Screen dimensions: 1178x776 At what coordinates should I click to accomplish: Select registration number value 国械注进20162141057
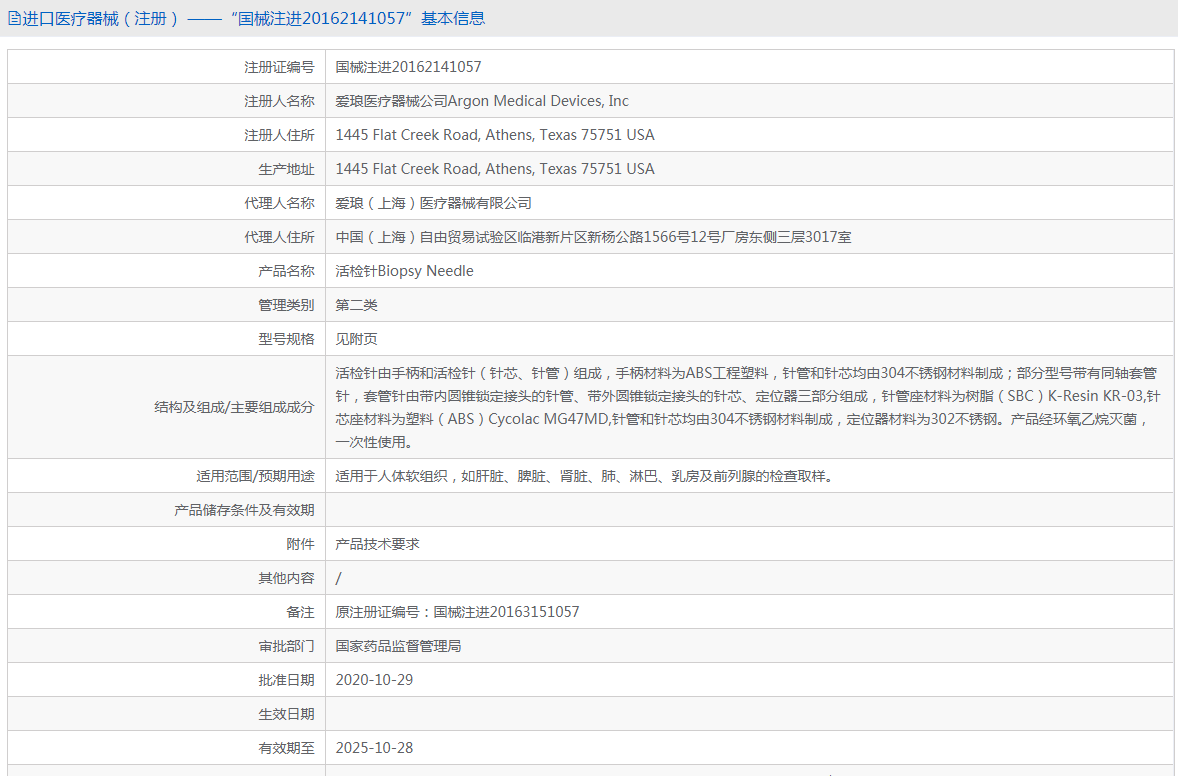coord(408,67)
